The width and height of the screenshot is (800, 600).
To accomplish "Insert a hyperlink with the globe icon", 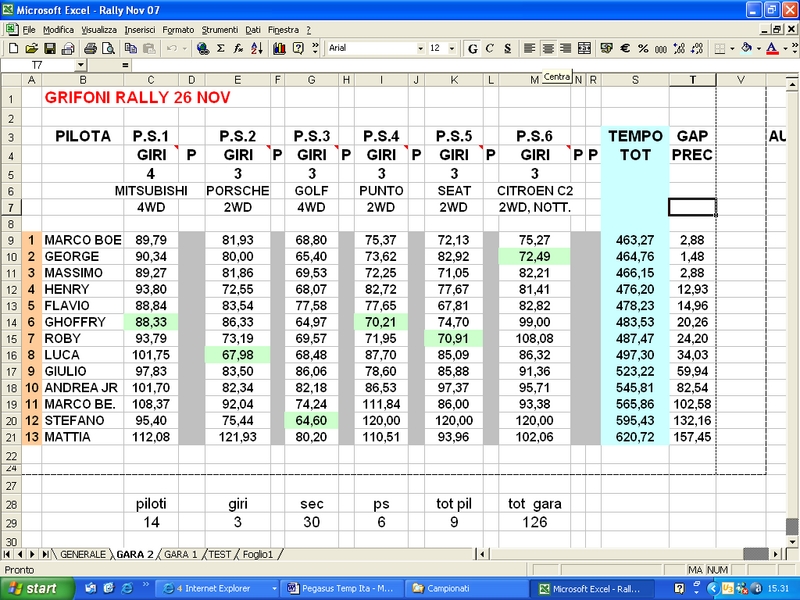I will [203, 48].
